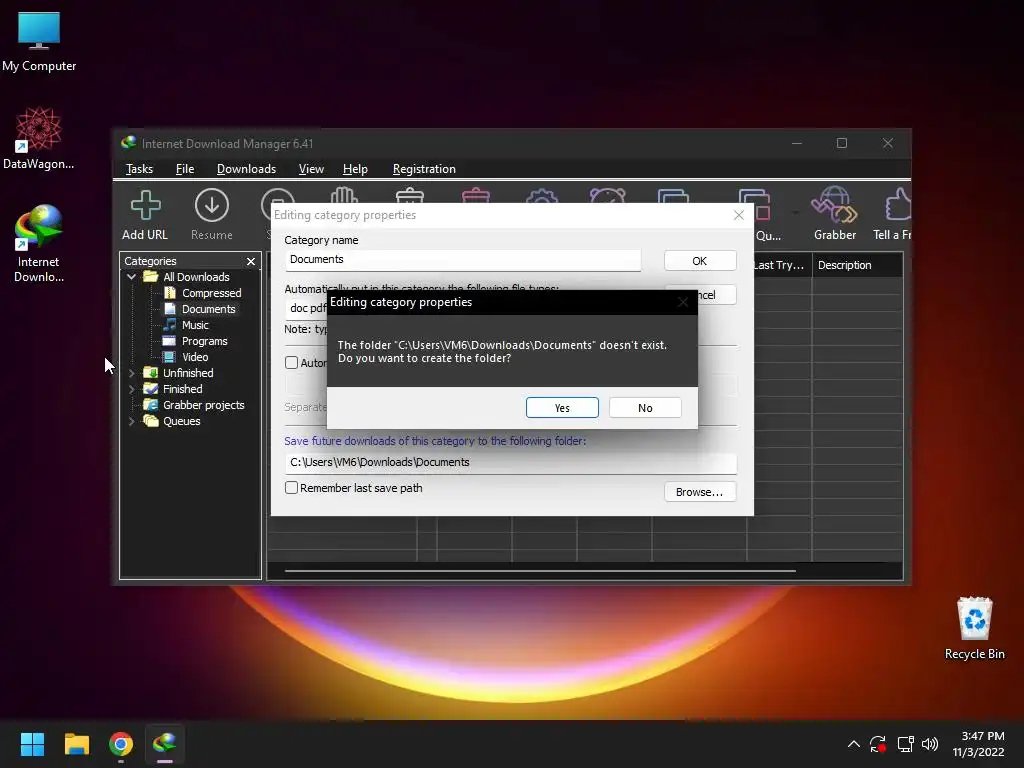1024x768 pixels.
Task: Open the Downloads menu
Action: point(246,169)
